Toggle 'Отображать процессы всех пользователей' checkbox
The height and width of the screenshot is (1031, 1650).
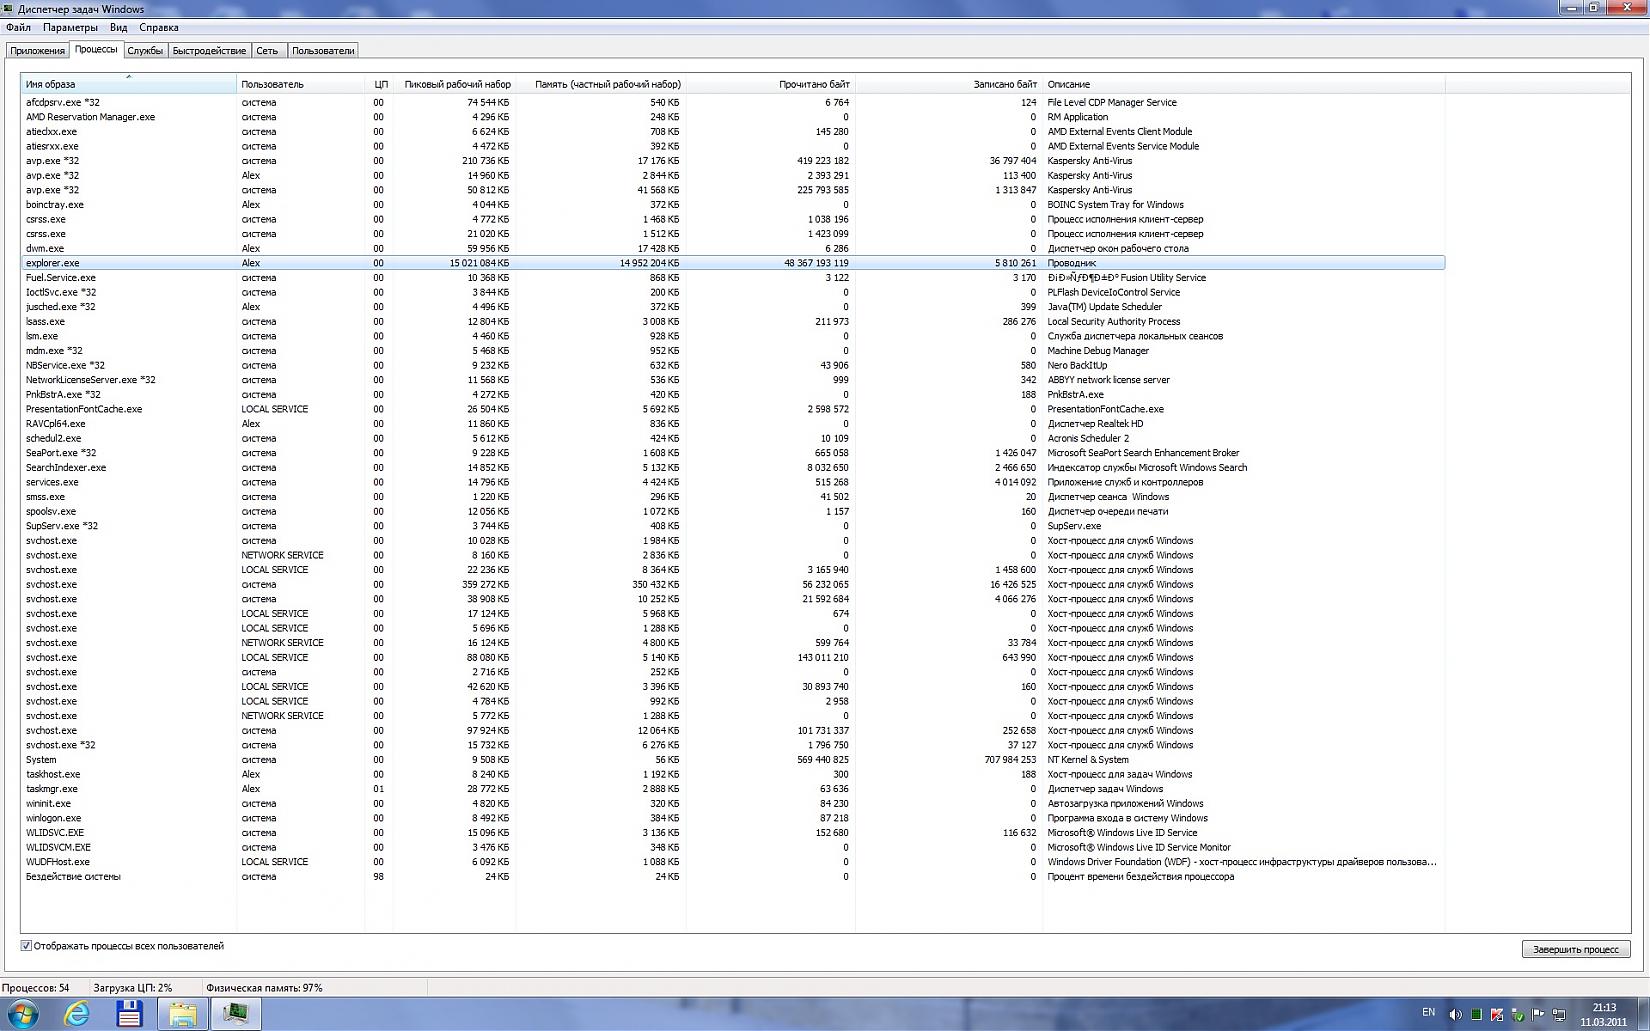point(26,946)
